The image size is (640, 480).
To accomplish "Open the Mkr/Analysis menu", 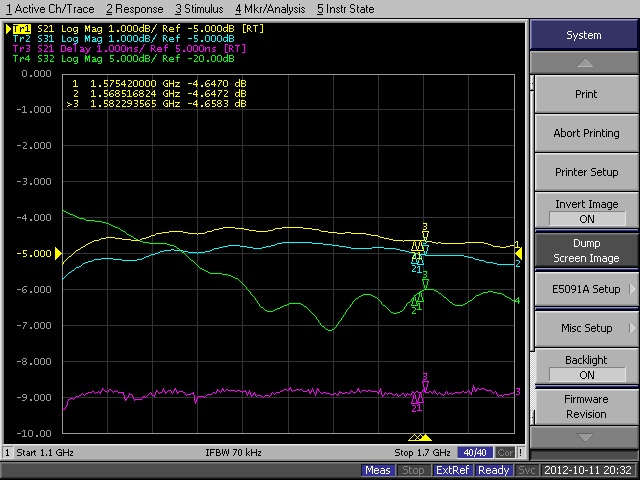I will [x=270, y=8].
